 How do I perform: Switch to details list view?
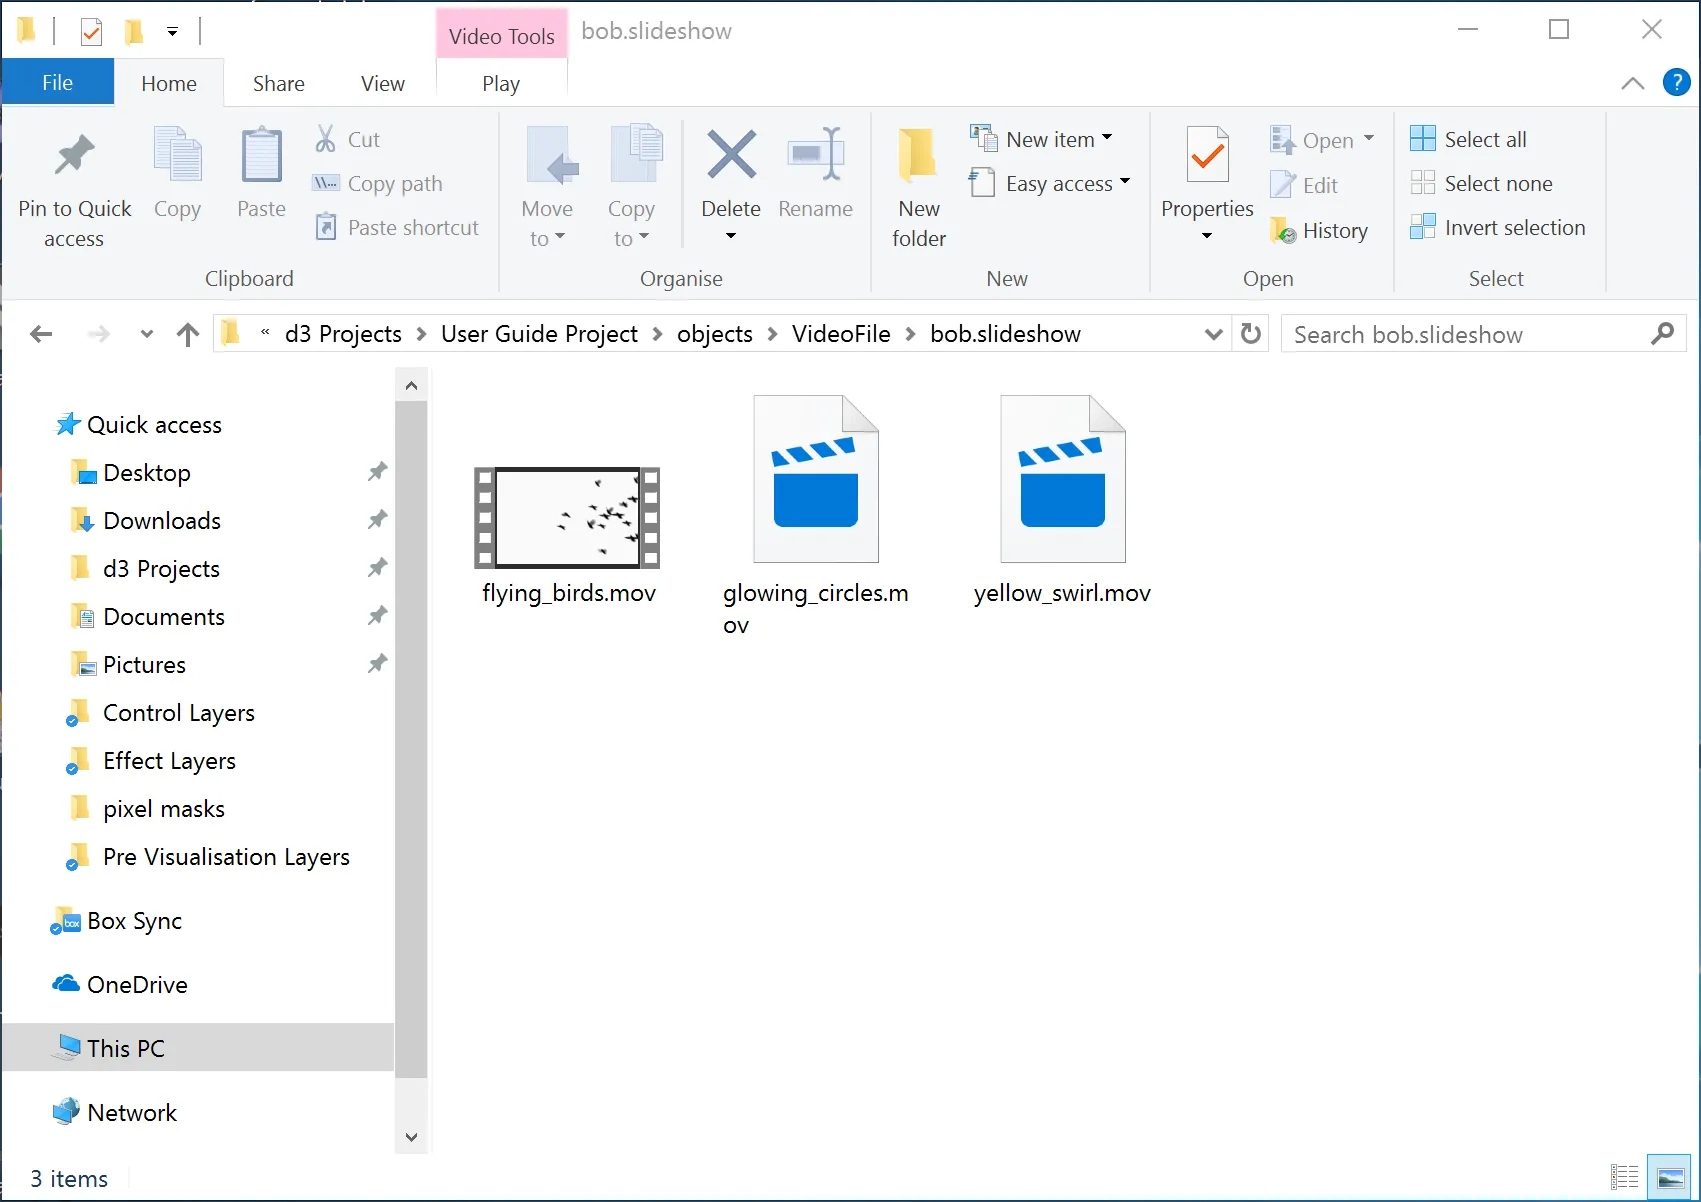1624,1178
